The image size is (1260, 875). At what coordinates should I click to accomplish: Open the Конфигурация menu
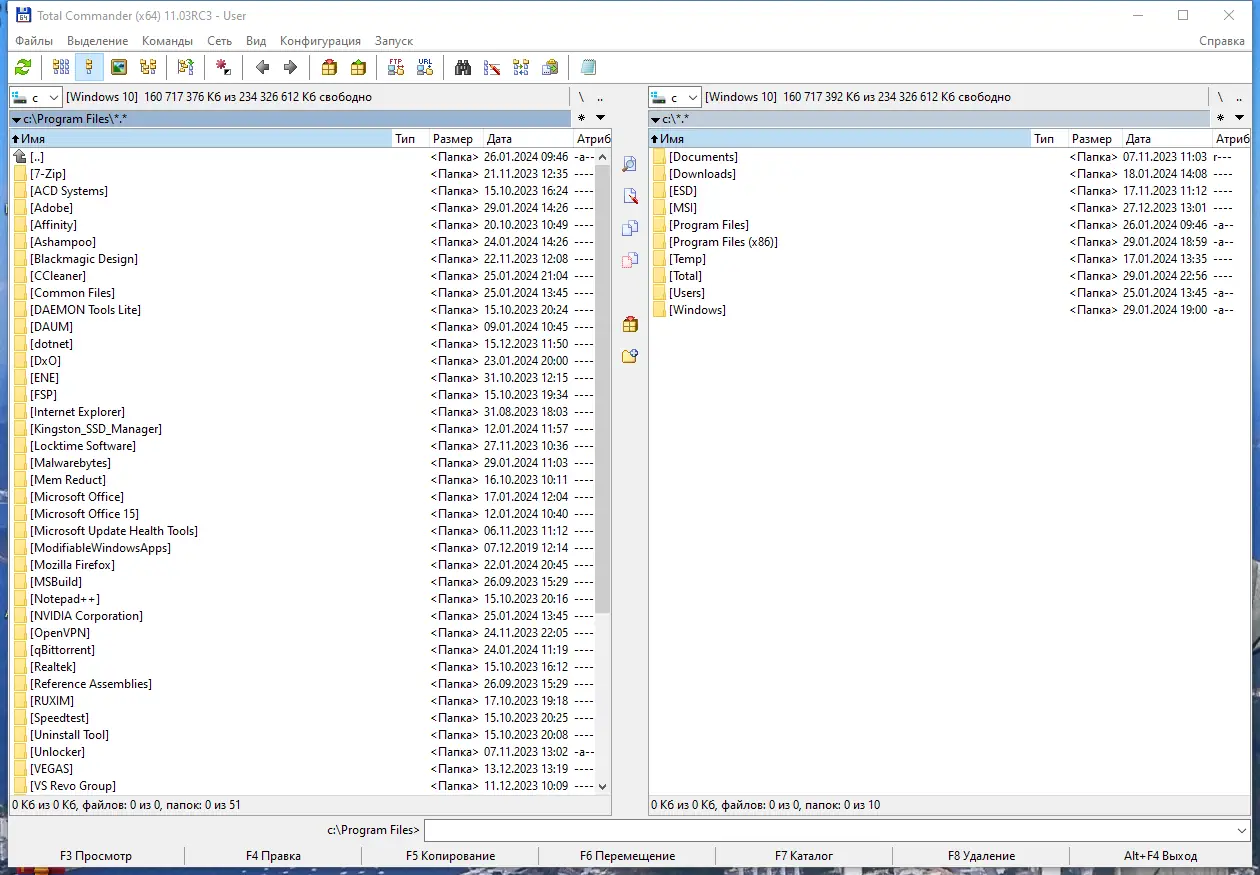pos(320,41)
